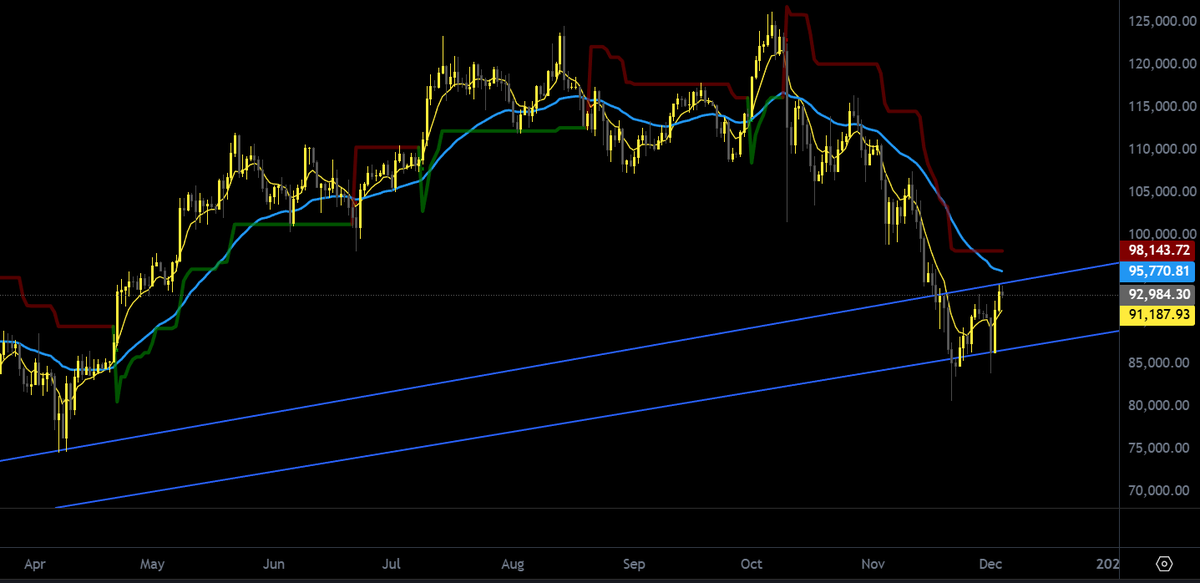Click the 100,000.00 price axis label
The width and height of the screenshot is (1200, 583).
click(1160, 233)
